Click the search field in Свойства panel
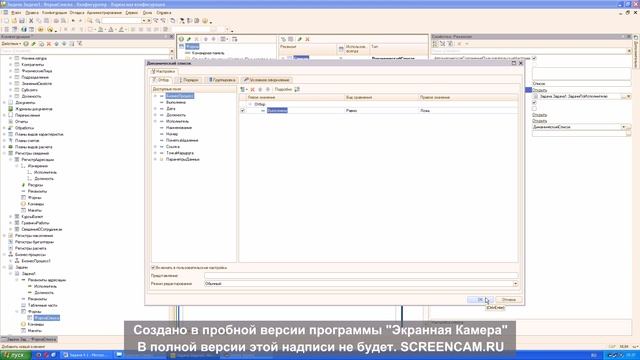 click(529, 51)
